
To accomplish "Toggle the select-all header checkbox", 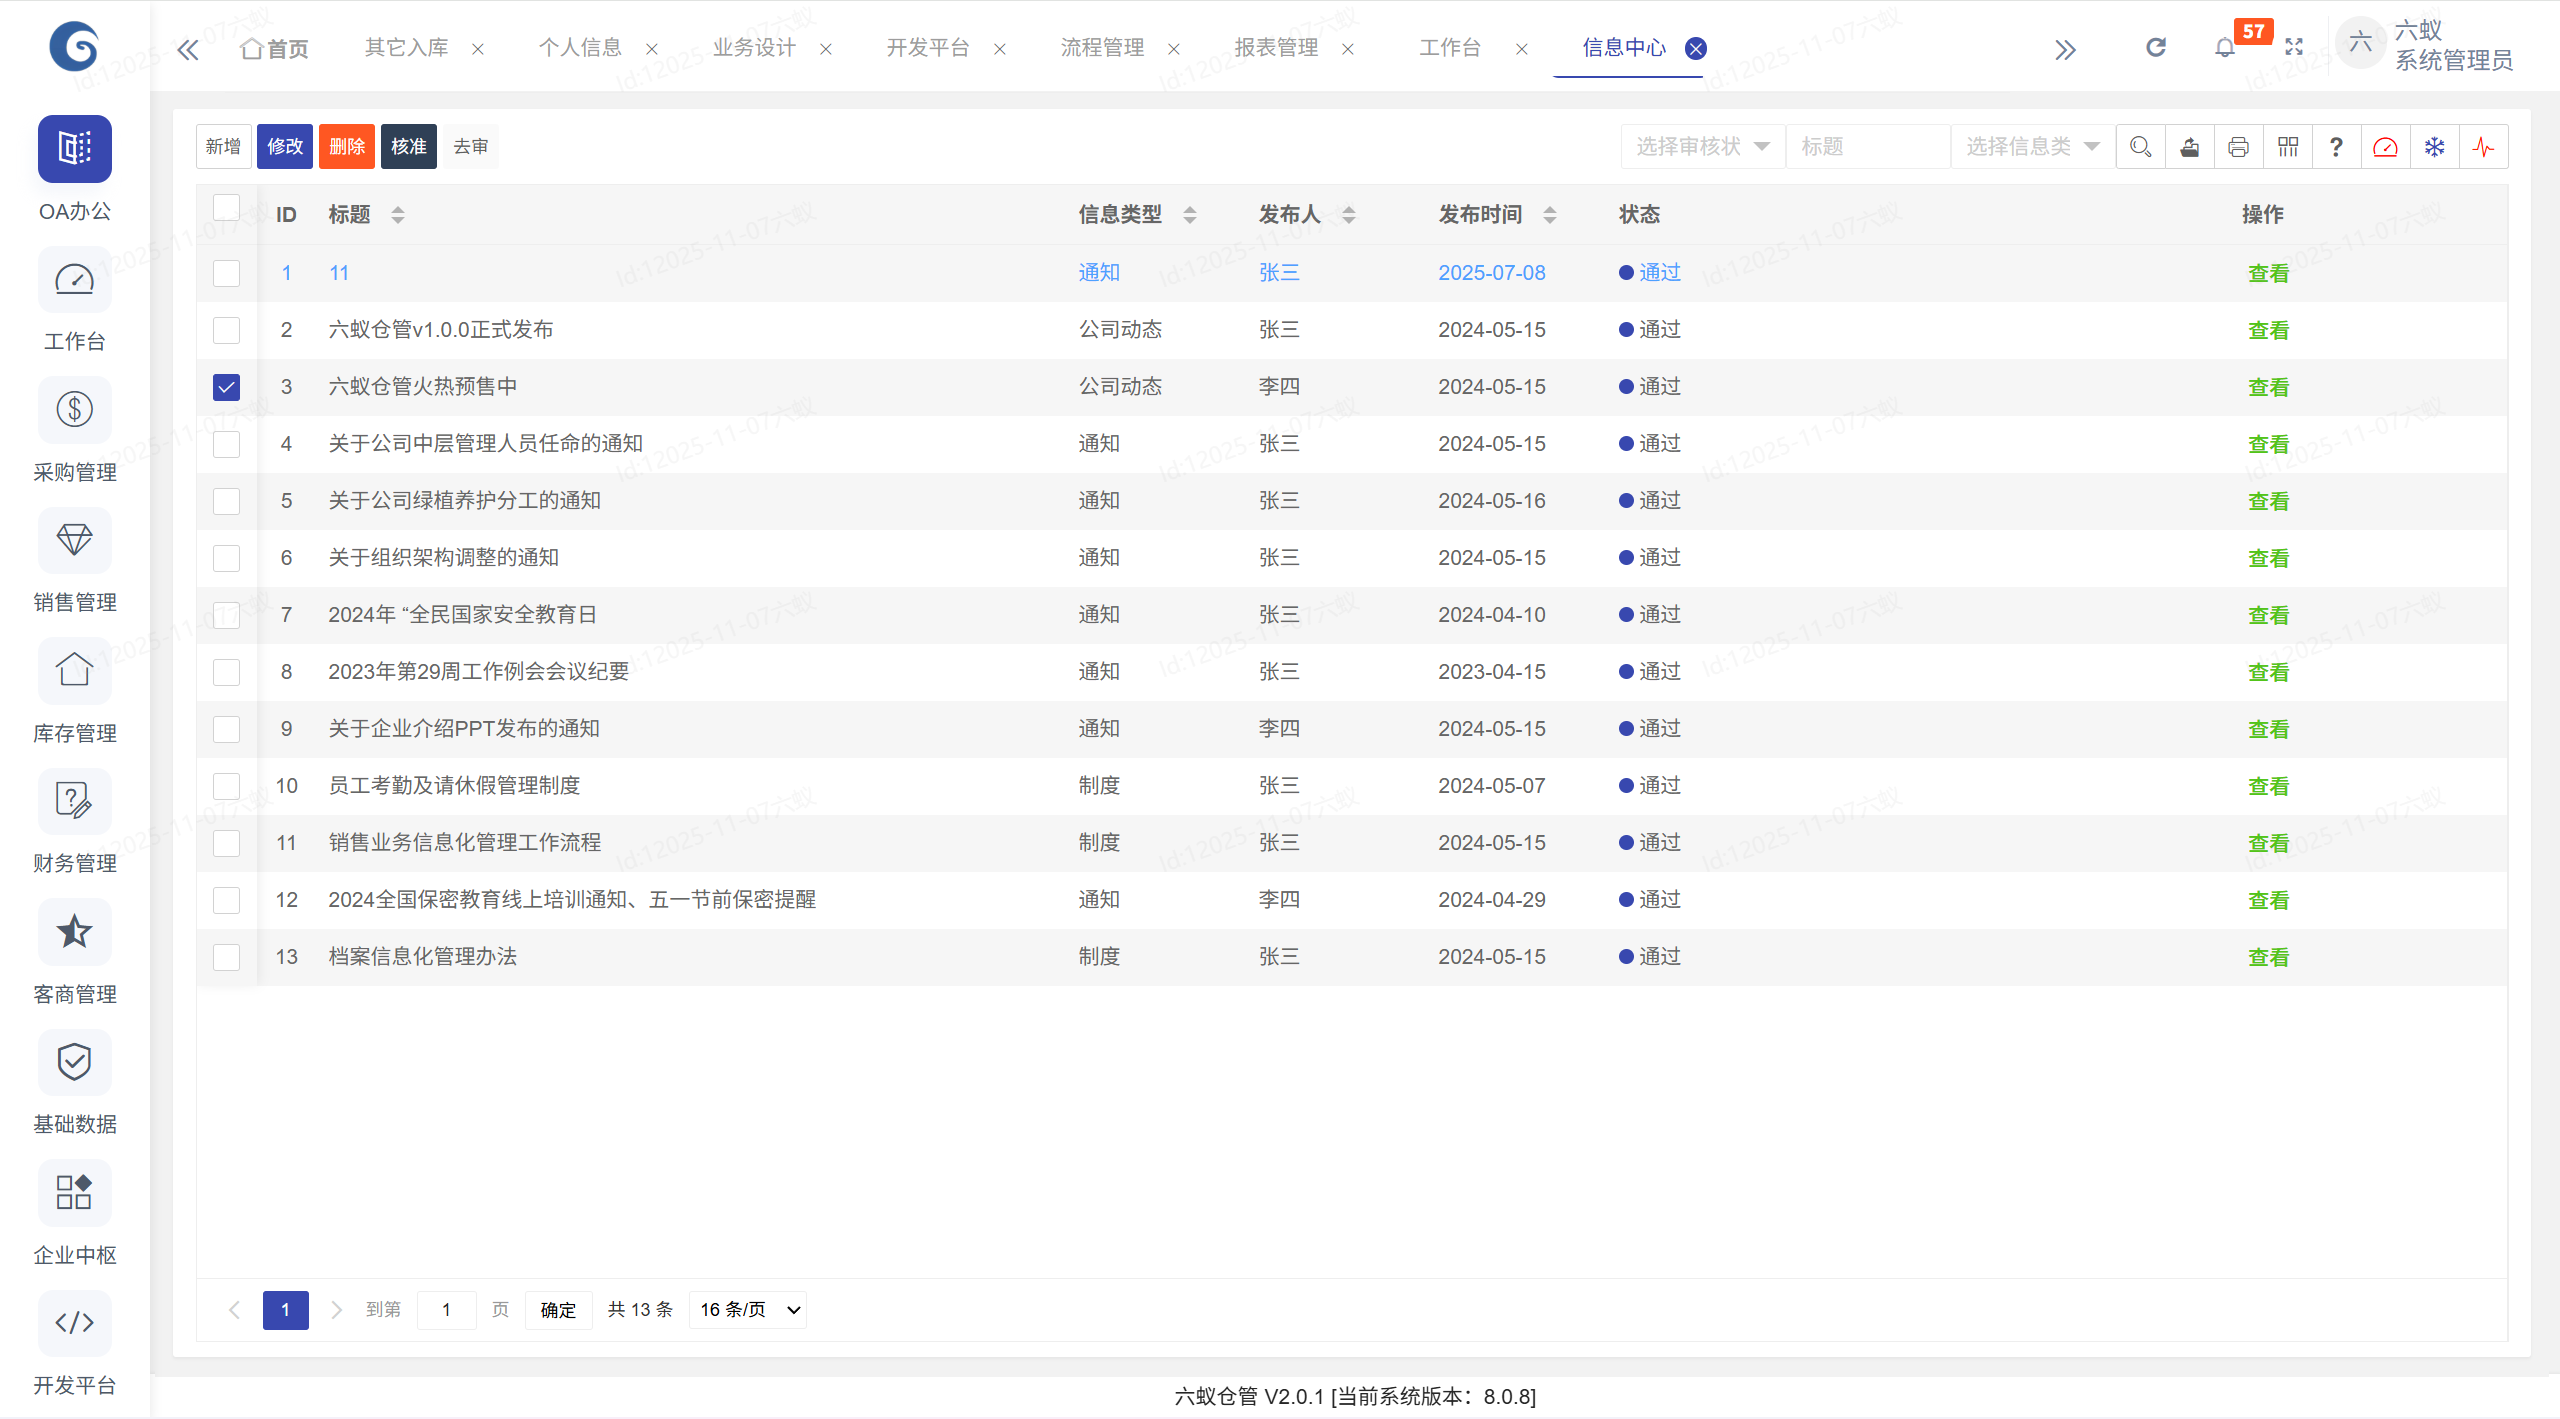I will click(x=227, y=207).
